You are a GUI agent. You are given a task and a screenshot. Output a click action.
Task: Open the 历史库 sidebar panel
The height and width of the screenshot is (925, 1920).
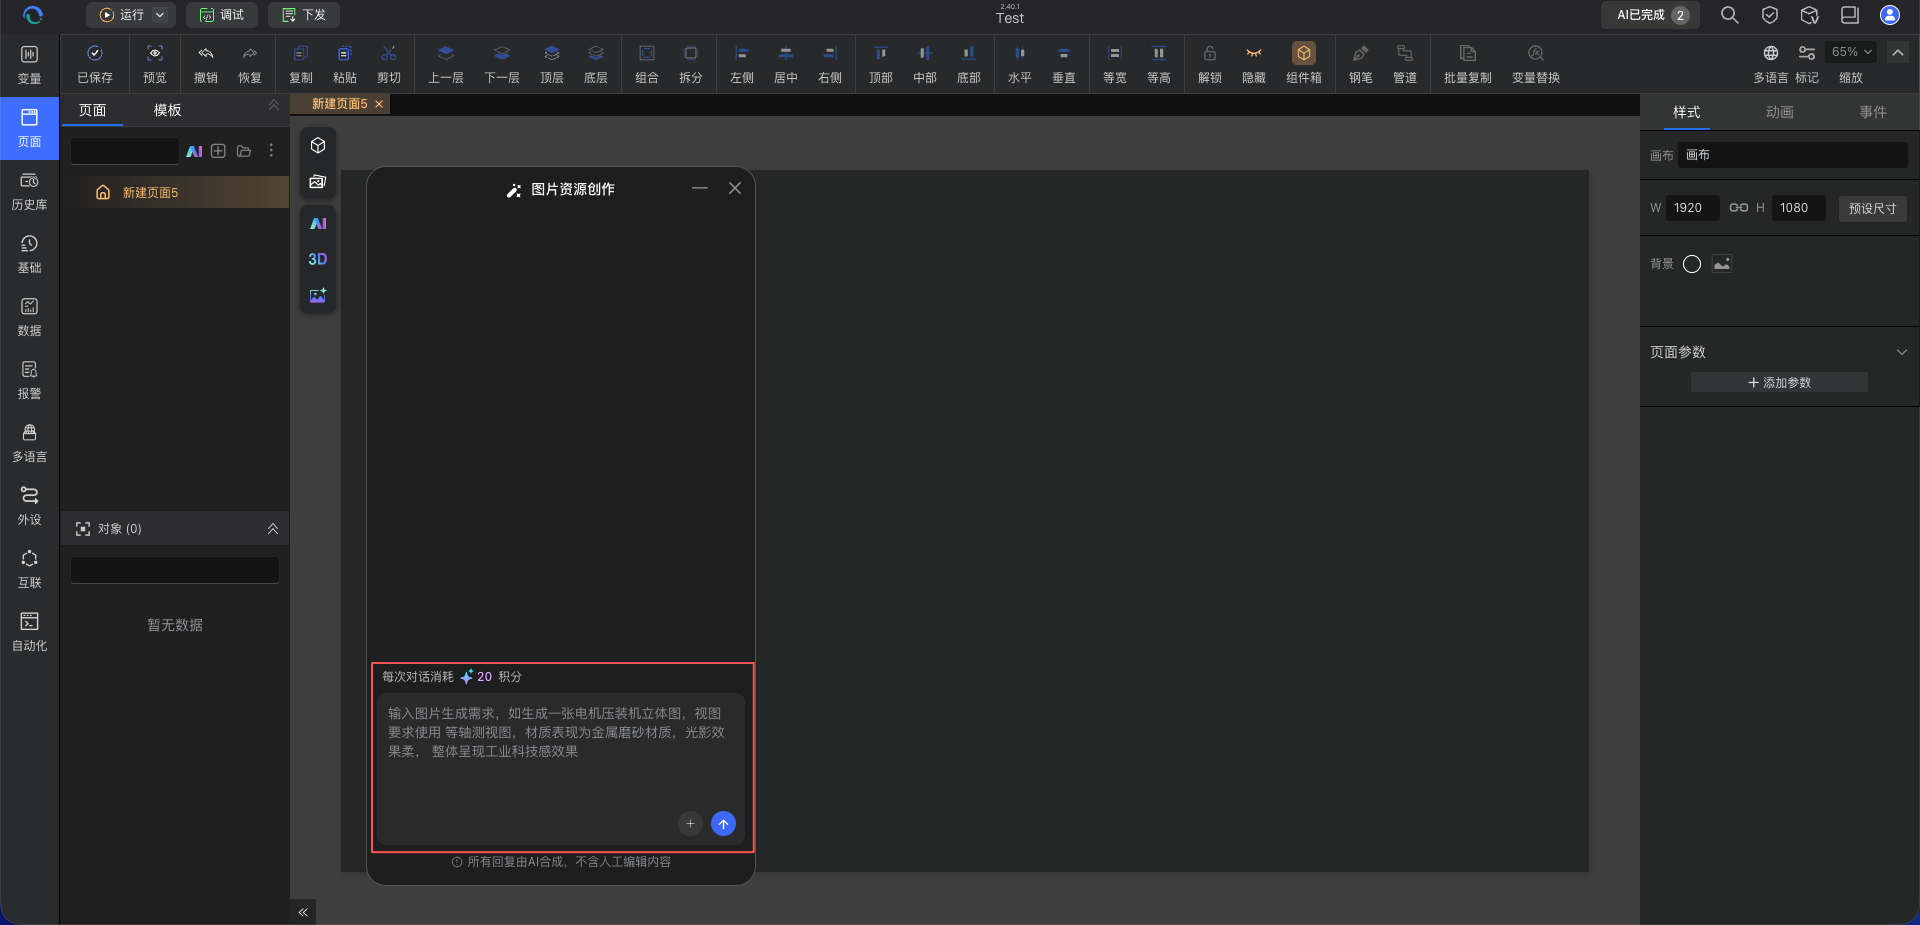(29, 191)
